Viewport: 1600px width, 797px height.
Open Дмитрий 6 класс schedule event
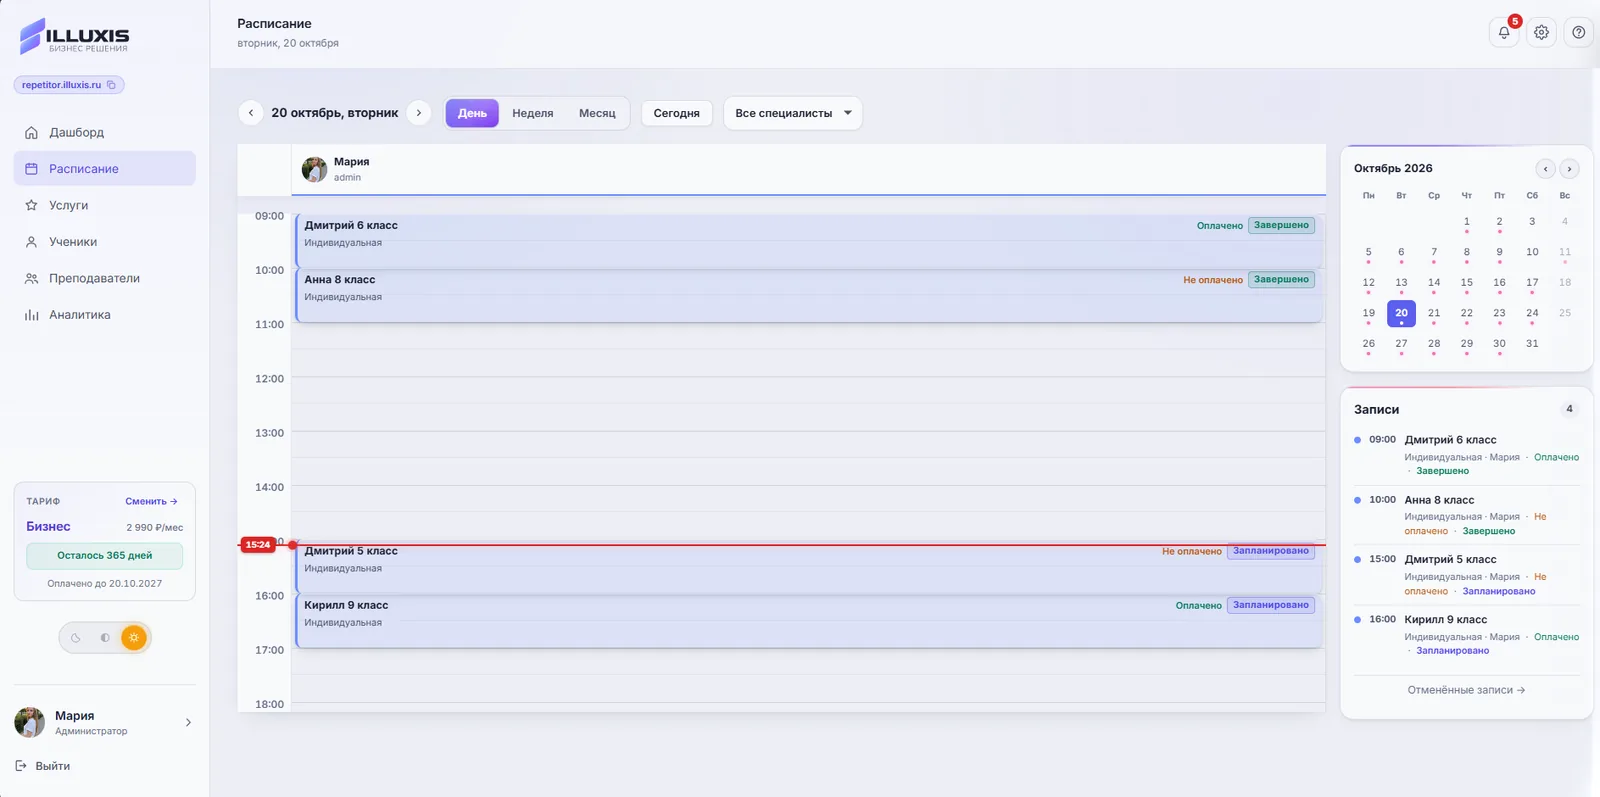pyautogui.click(x=809, y=241)
